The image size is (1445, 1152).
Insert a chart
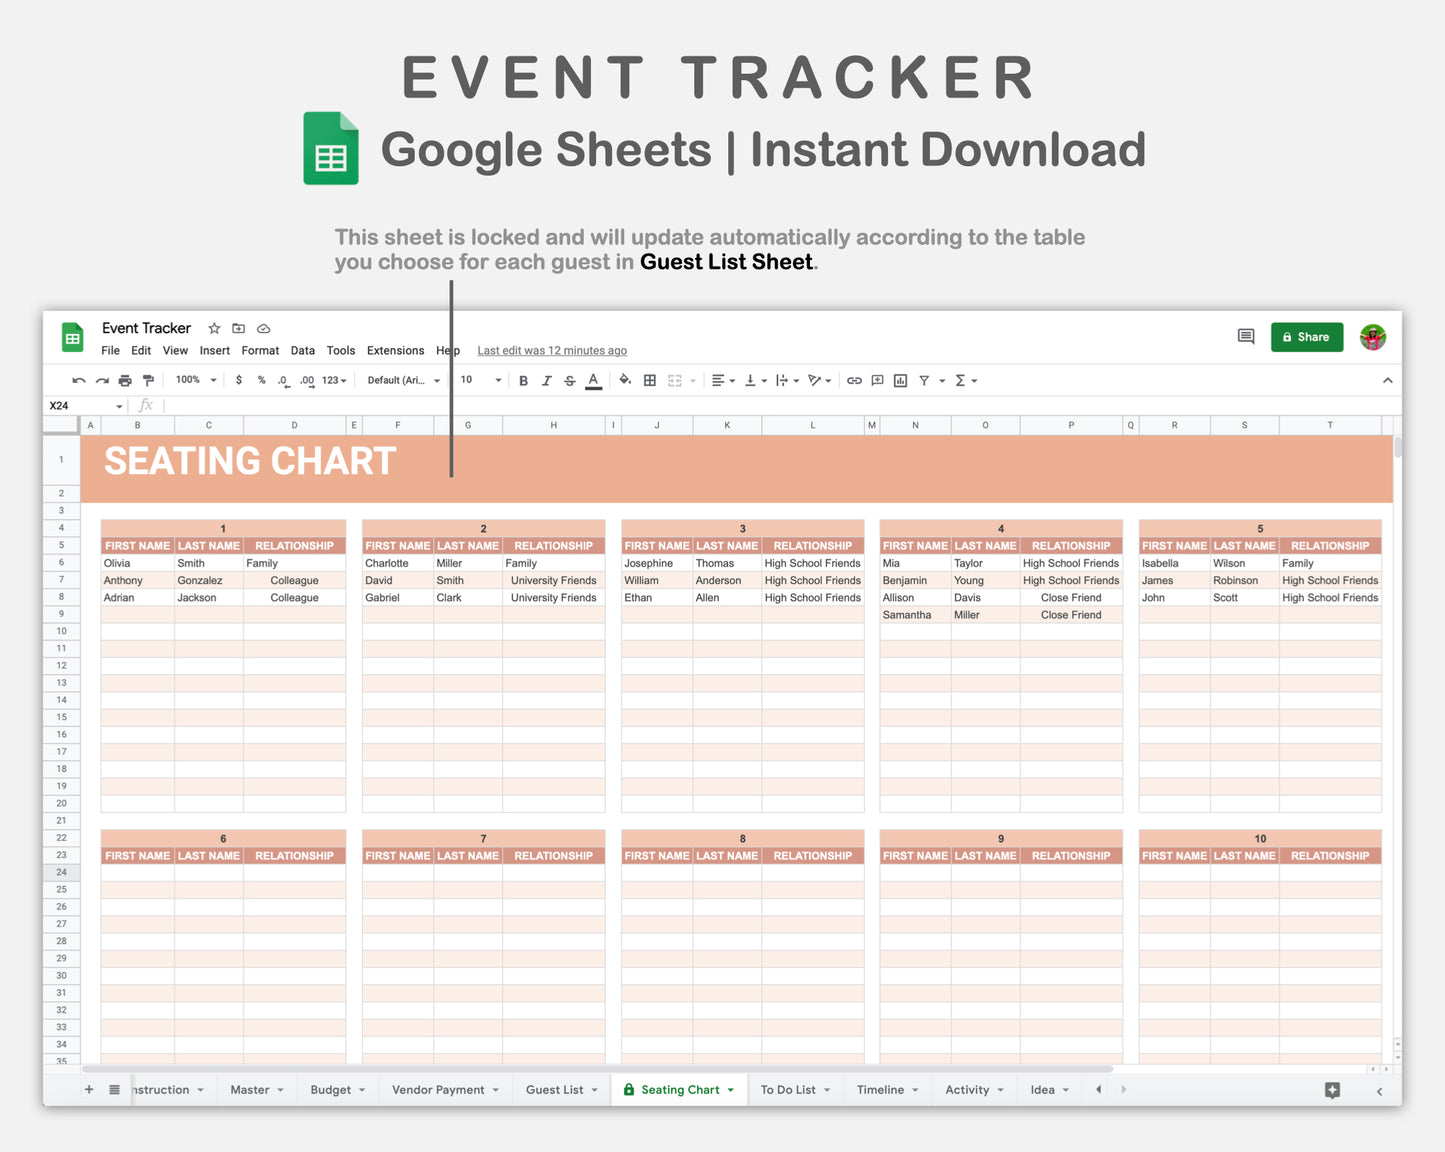pos(899,380)
